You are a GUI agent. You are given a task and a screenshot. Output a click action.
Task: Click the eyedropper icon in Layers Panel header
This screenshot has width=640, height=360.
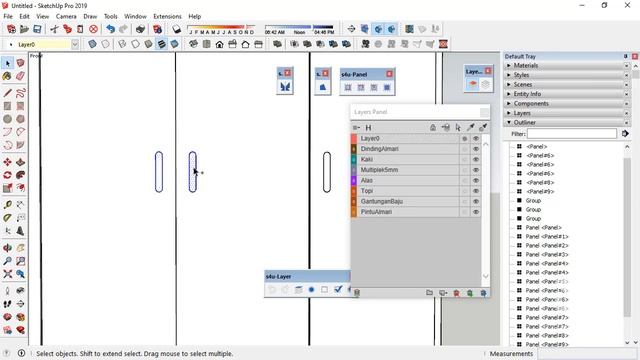pos(470,128)
